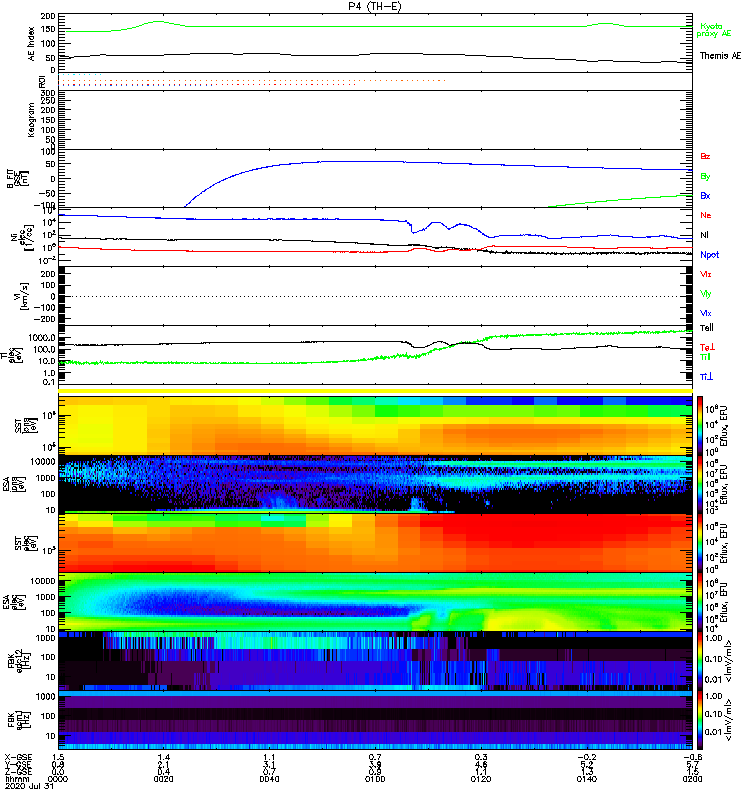Image resolution: width=750 pixels, height=800 pixels.
Task: Click the FBK edc12 mV/m color bar
Action: tap(700, 661)
